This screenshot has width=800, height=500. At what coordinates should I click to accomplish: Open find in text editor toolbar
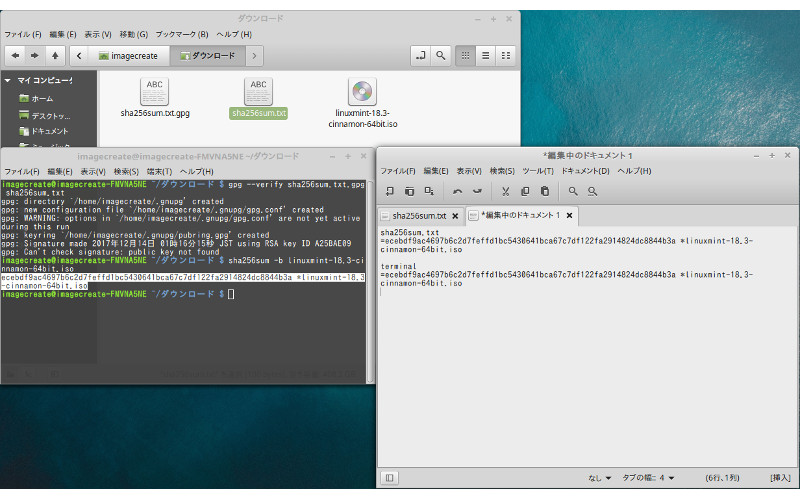click(573, 191)
